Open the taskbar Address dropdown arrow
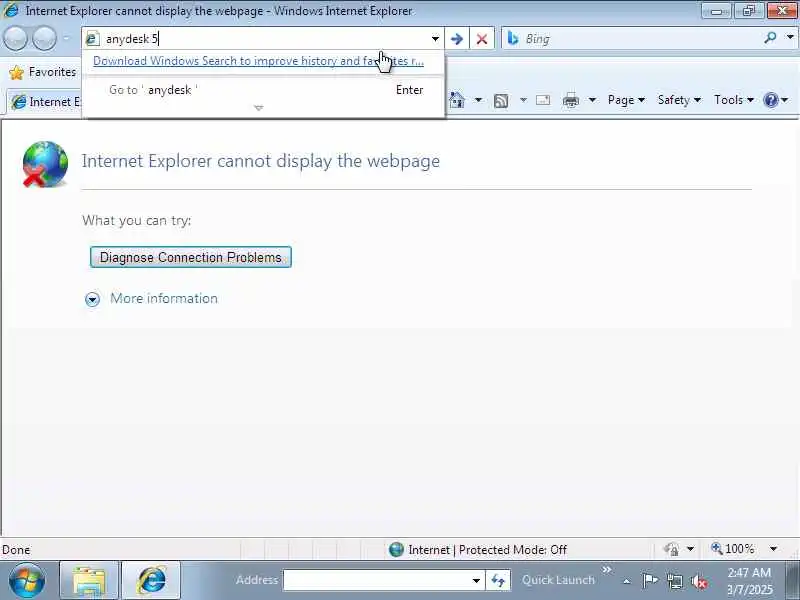Image resolution: width=800 pixels, height=600 pixels. coord(476,580)
